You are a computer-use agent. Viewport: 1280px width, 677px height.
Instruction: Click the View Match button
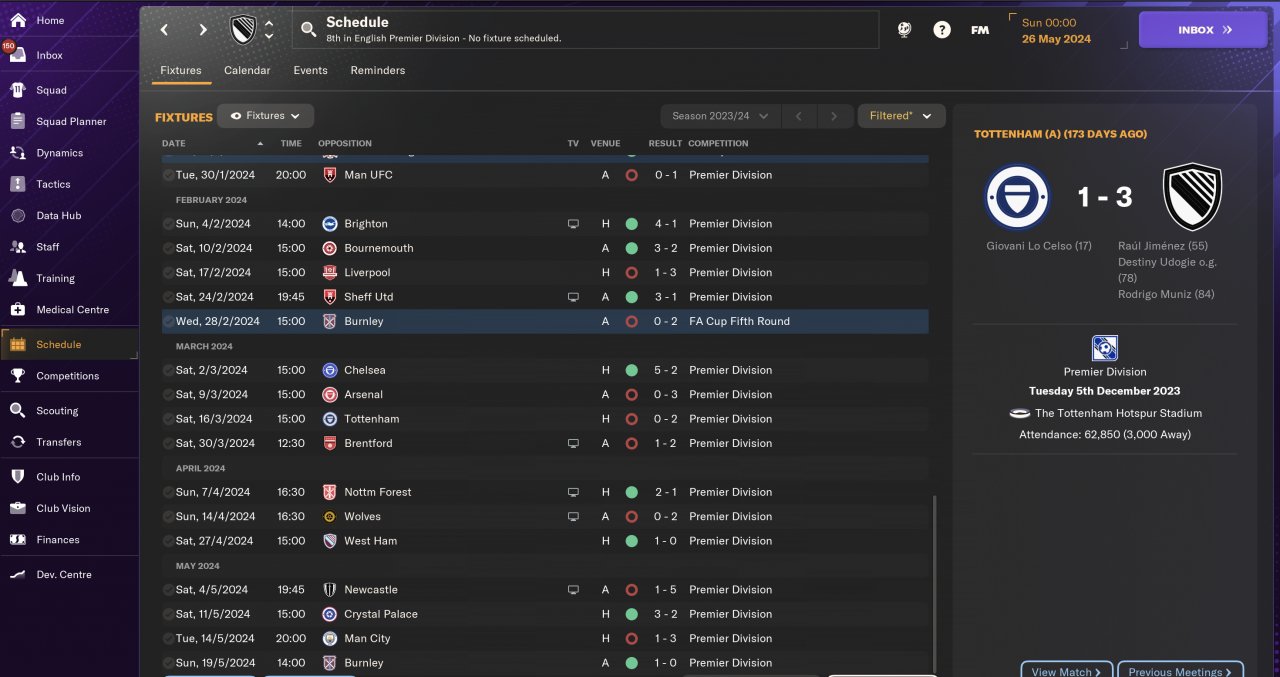(1066, 671)
